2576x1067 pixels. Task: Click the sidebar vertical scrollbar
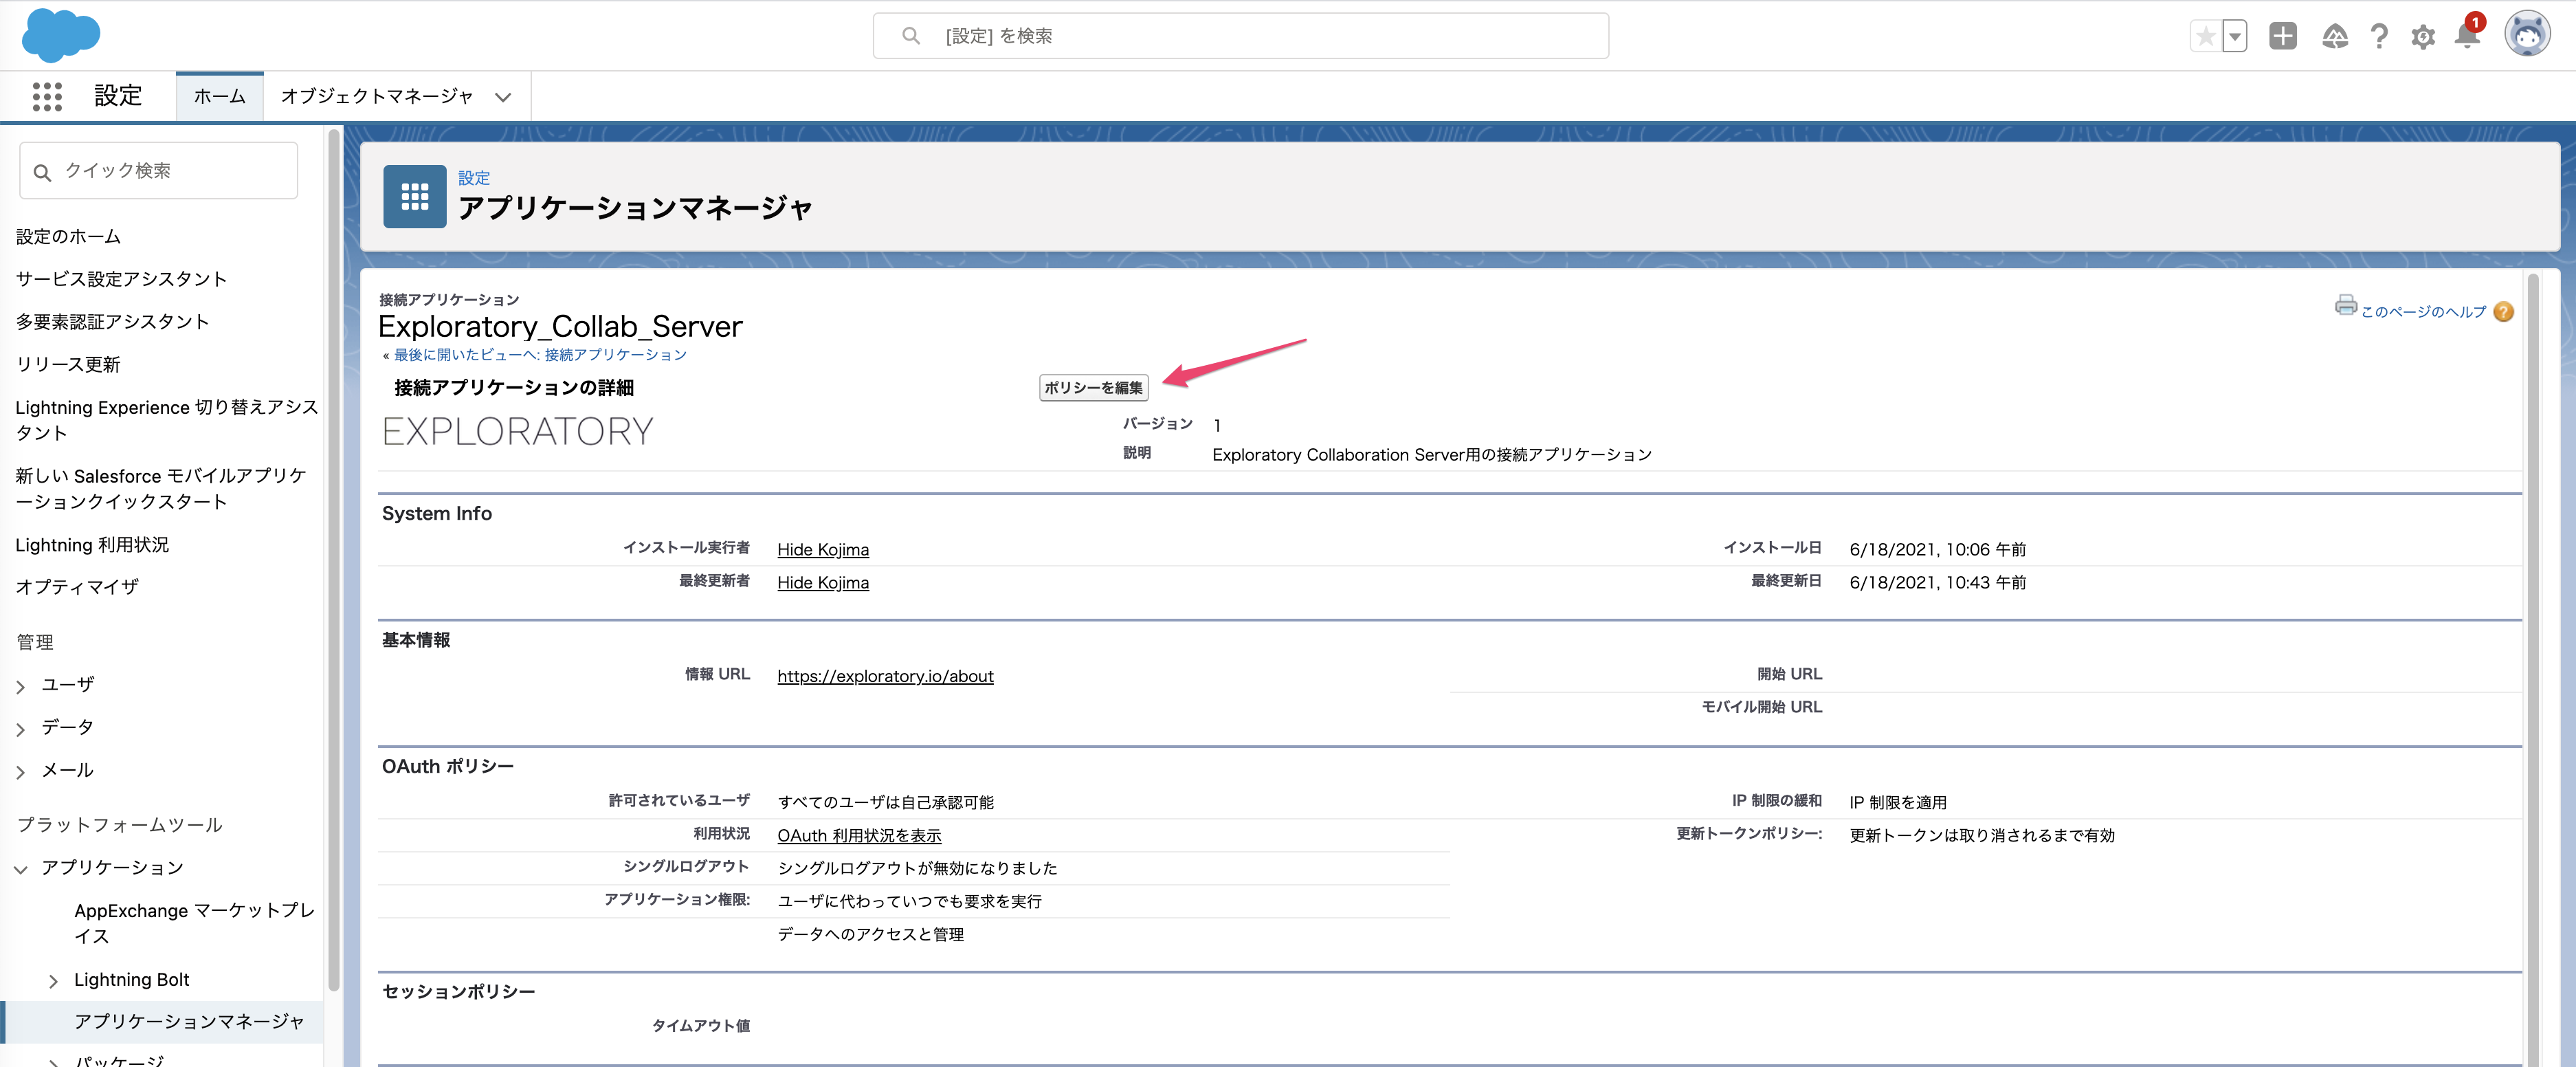[x=333, y=560]
